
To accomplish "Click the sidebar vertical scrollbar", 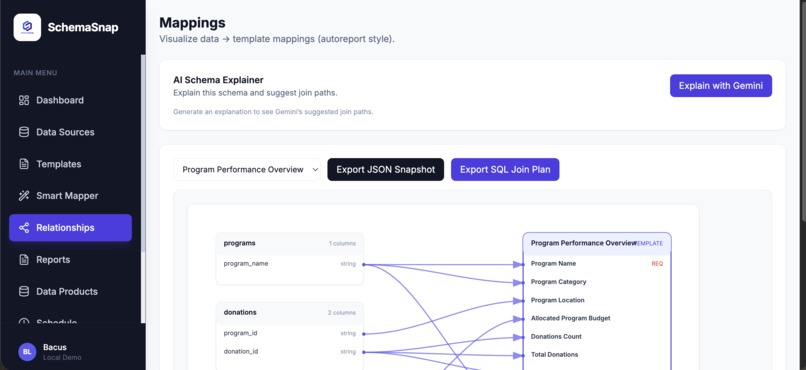I will pos(143,154).
